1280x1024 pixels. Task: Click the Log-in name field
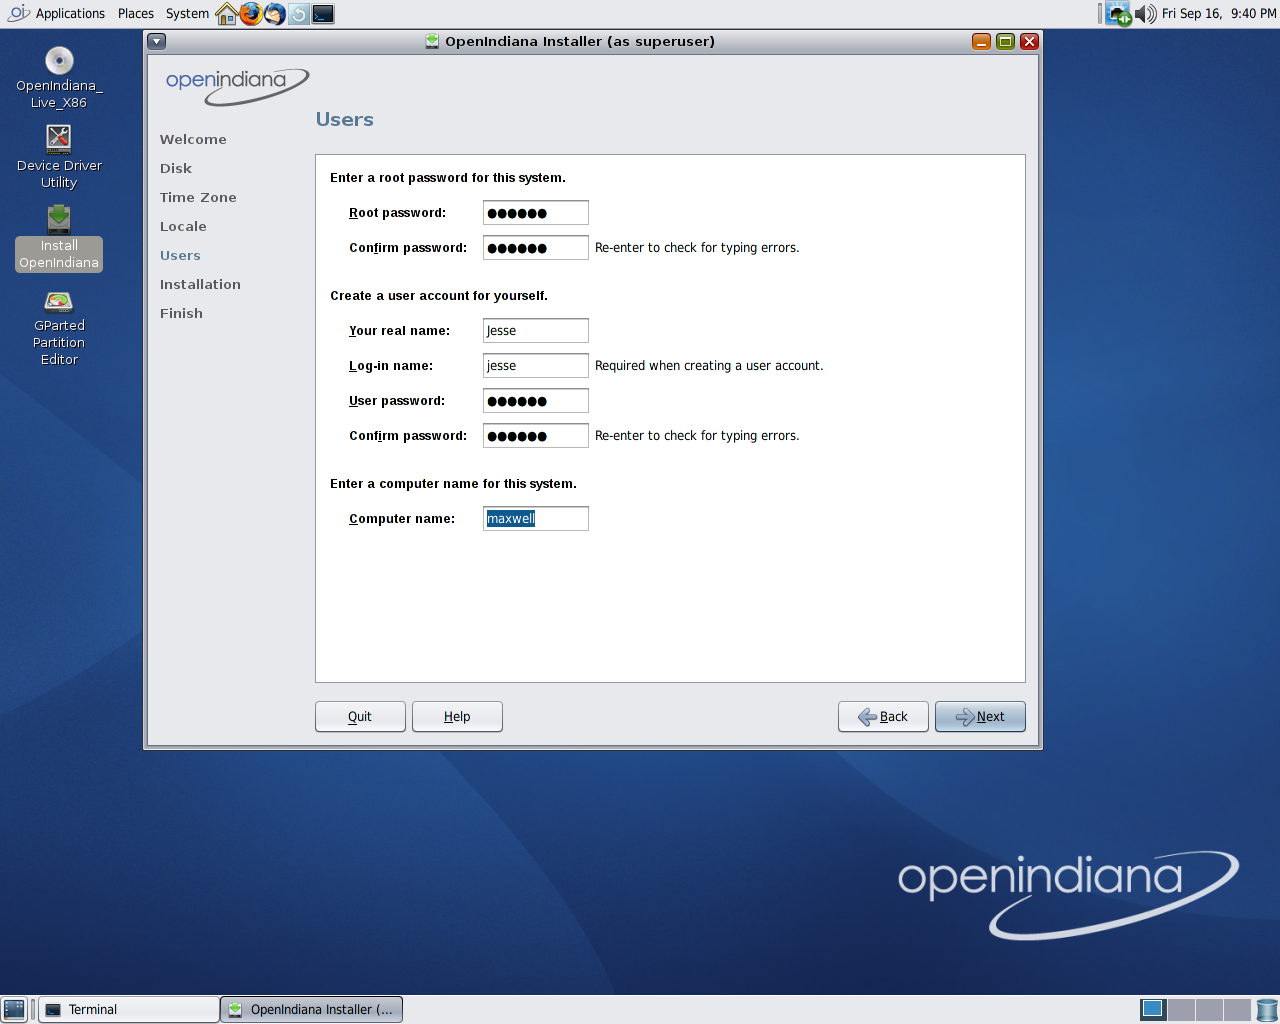click(536, 366)
